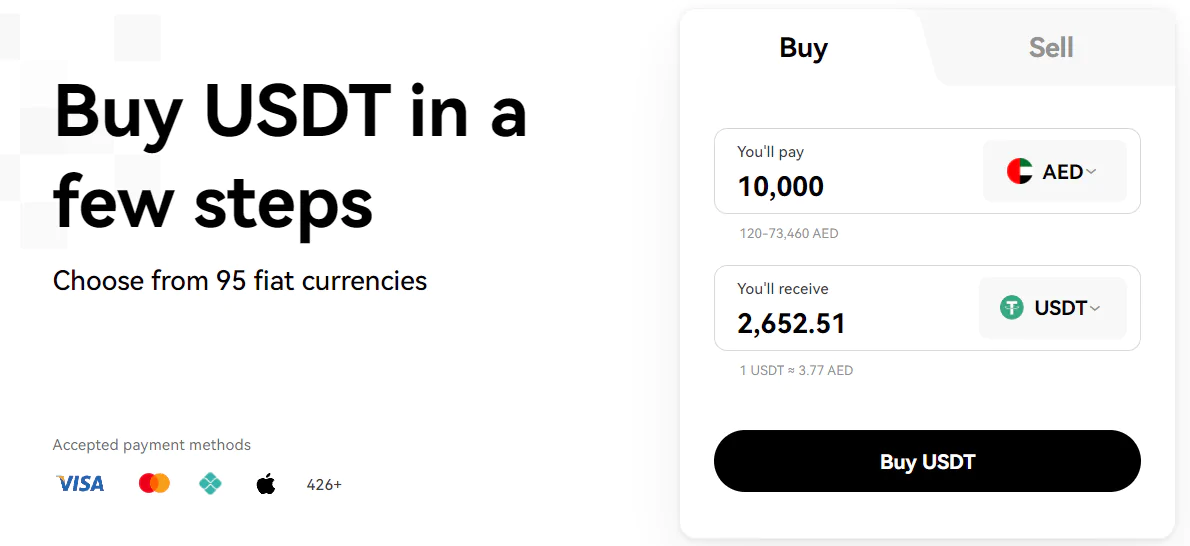This screenshot has width=1190, height=546.
Task: Click the Accepted payment methods label
Action: pyautogui.click(x=152, y=445)
